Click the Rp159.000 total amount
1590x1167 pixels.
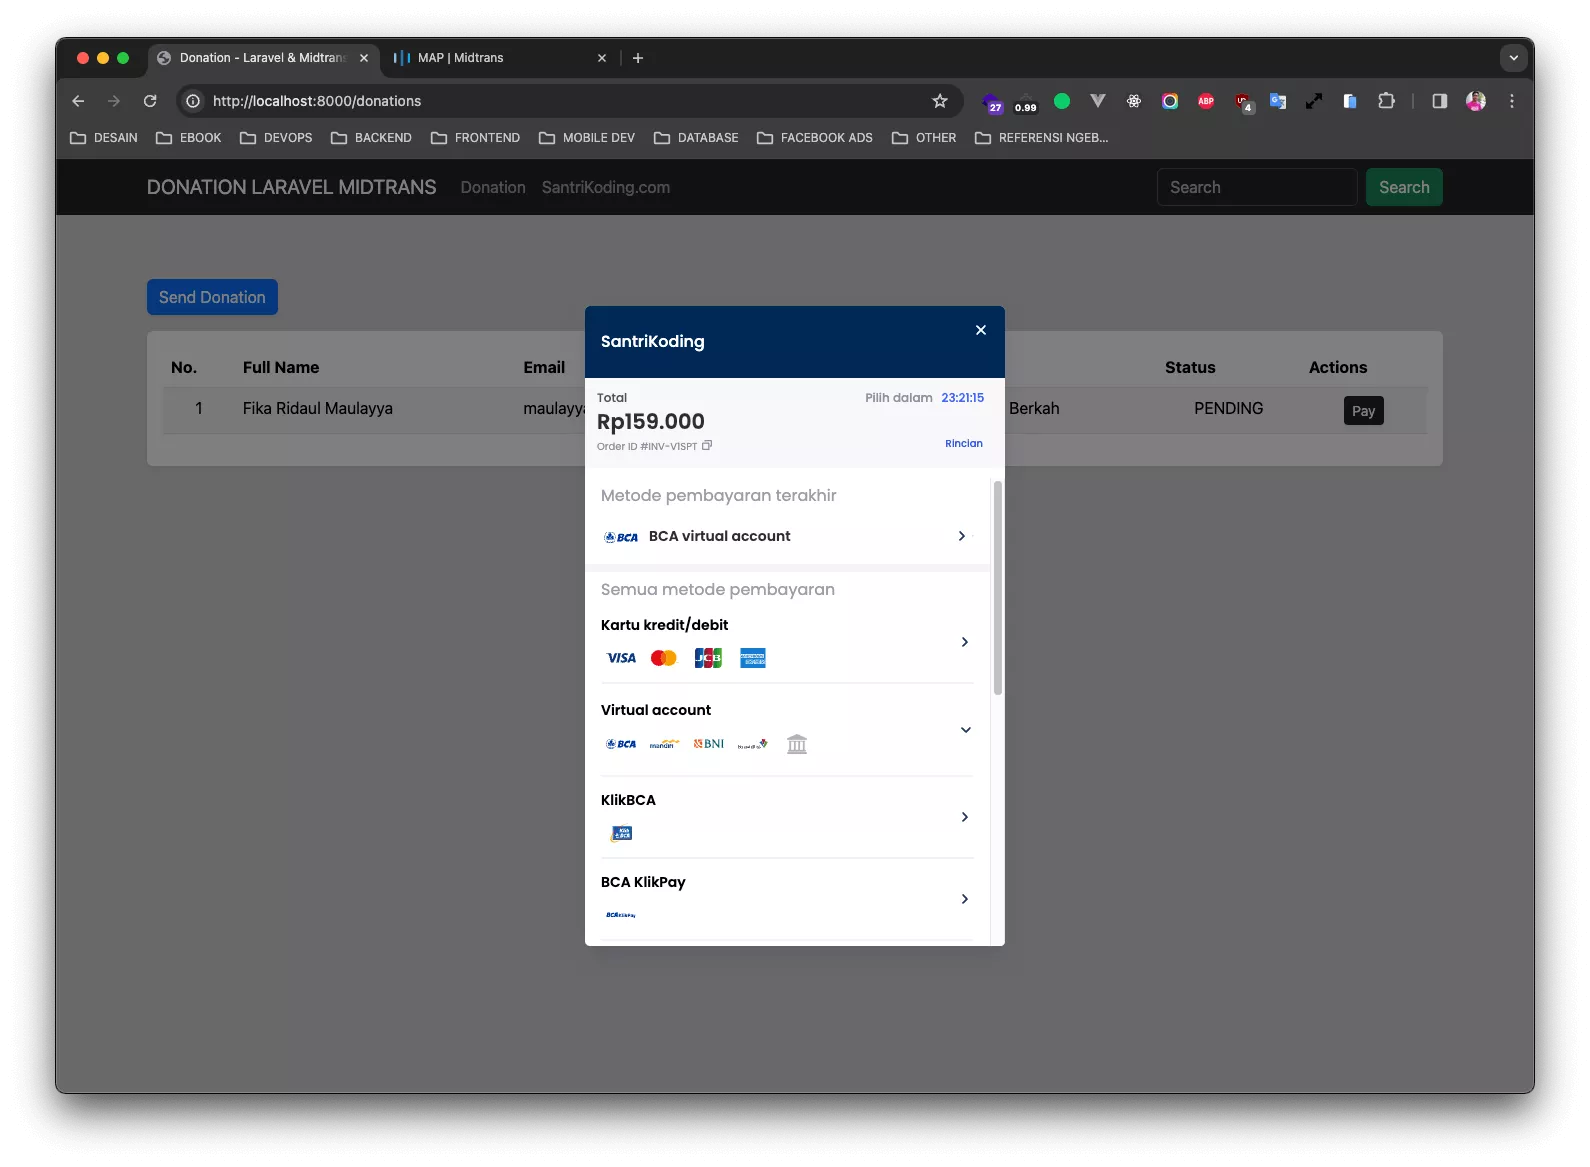651,421
